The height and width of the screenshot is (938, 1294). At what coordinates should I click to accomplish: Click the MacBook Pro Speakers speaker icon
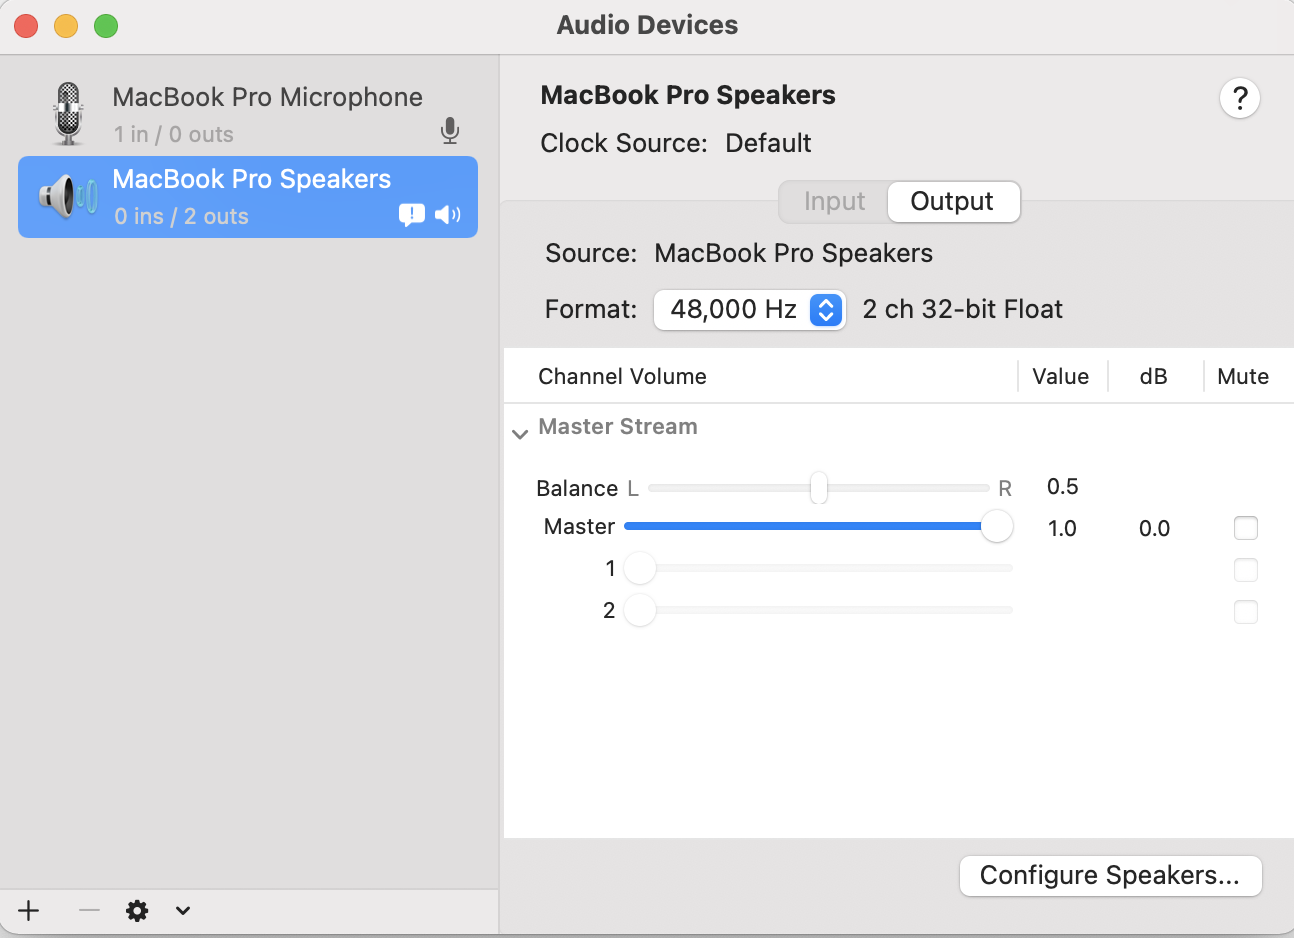click(x=68, y=196)
